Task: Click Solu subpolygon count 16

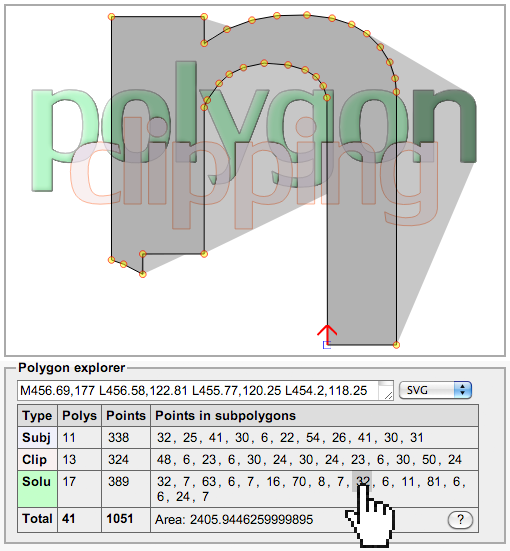Action: 273,481
